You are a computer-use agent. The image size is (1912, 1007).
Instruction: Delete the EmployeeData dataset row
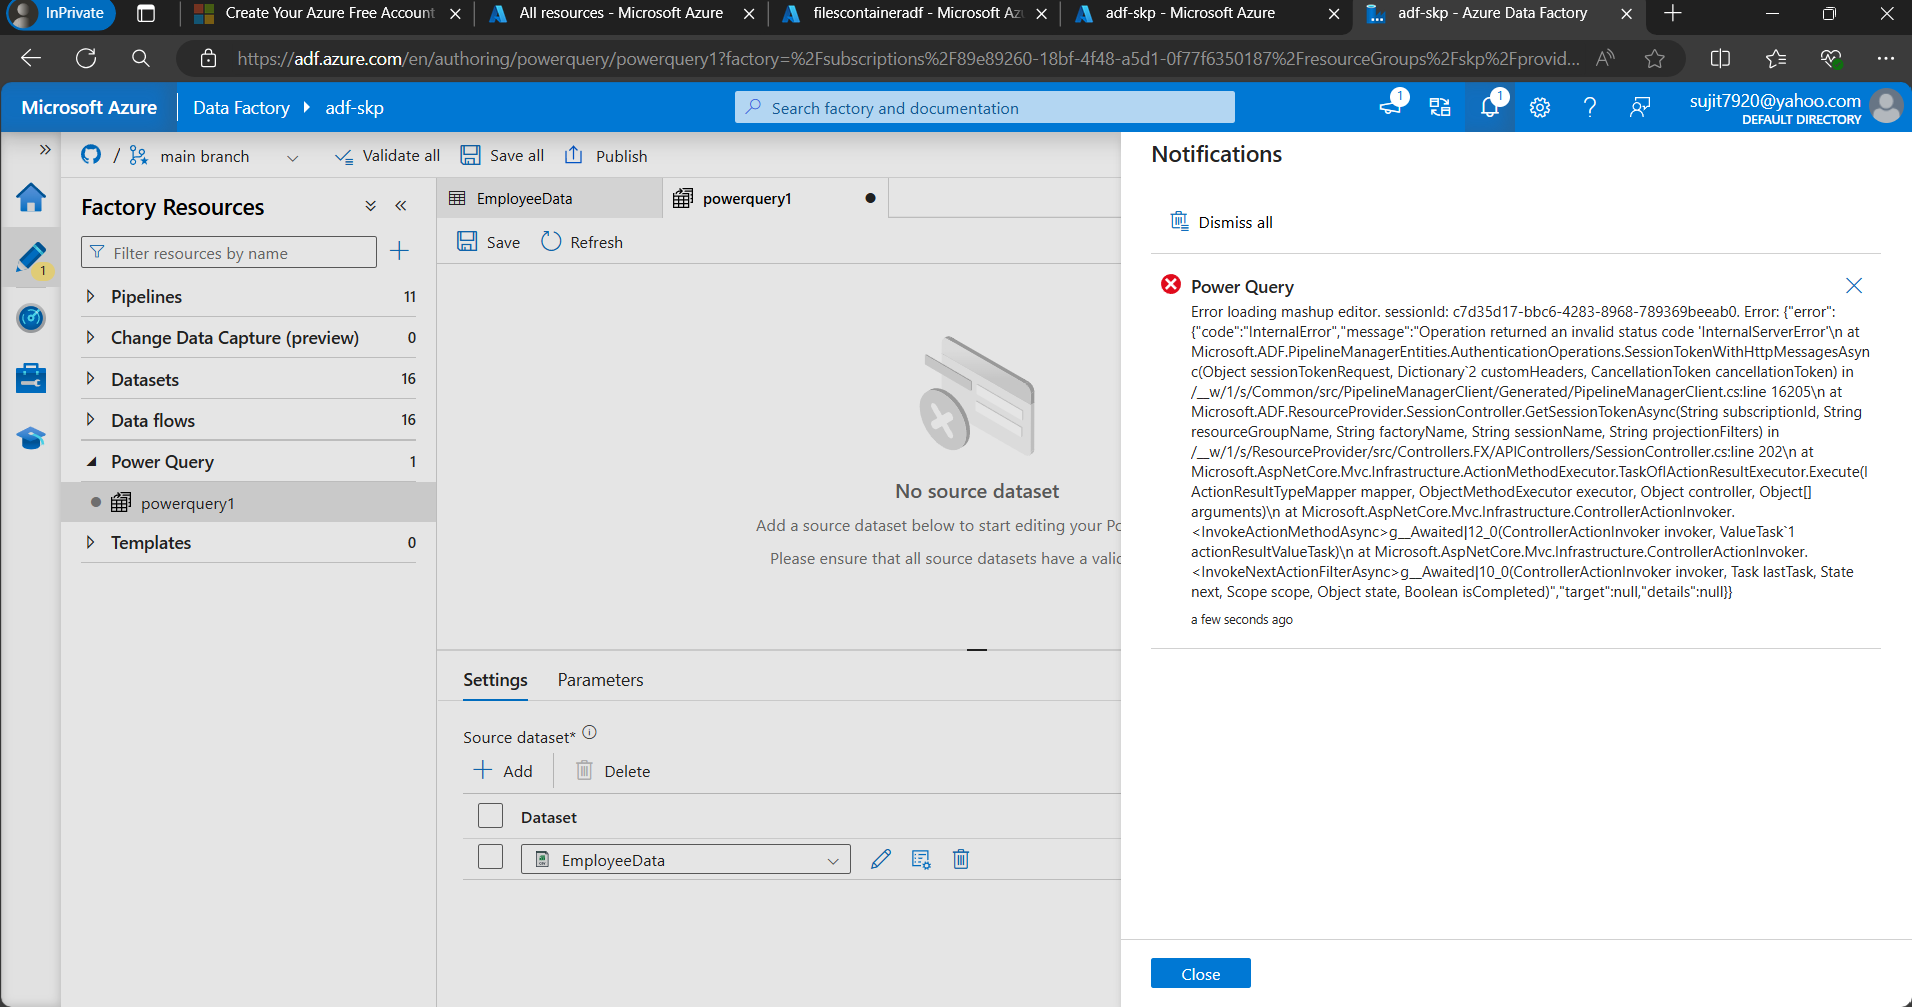coord(961,859)
